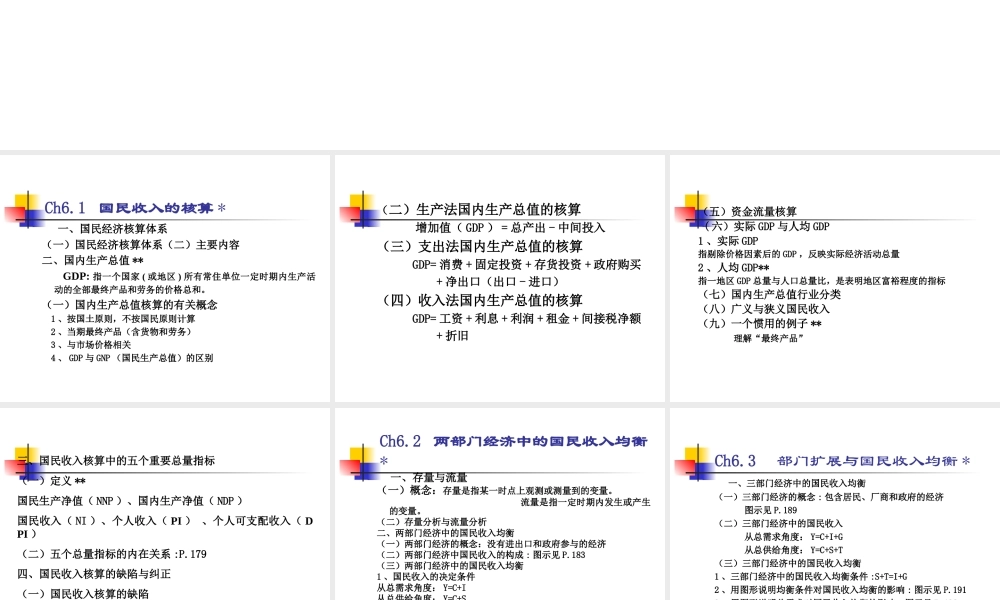Click the corner icon on the 资金流量核算 slide

pyautogui.click(x=692, y=208)
